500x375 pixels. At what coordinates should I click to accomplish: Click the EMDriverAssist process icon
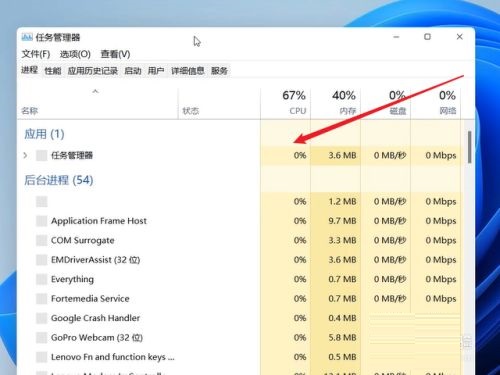click(42, 260)
